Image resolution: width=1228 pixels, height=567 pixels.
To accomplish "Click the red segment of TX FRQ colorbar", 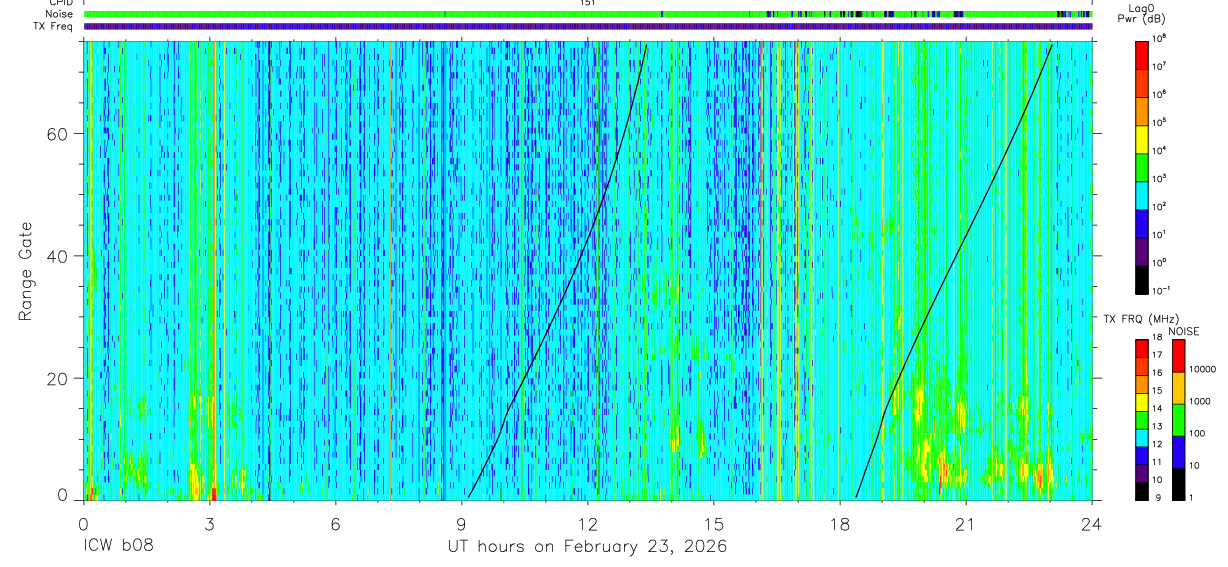I will 1141,347.
